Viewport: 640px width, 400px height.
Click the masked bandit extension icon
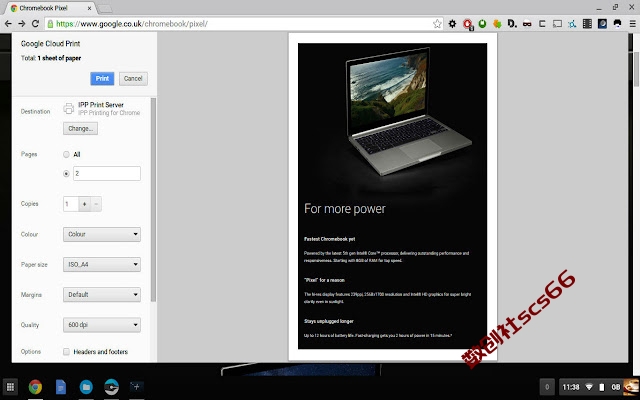click(527, 24)
